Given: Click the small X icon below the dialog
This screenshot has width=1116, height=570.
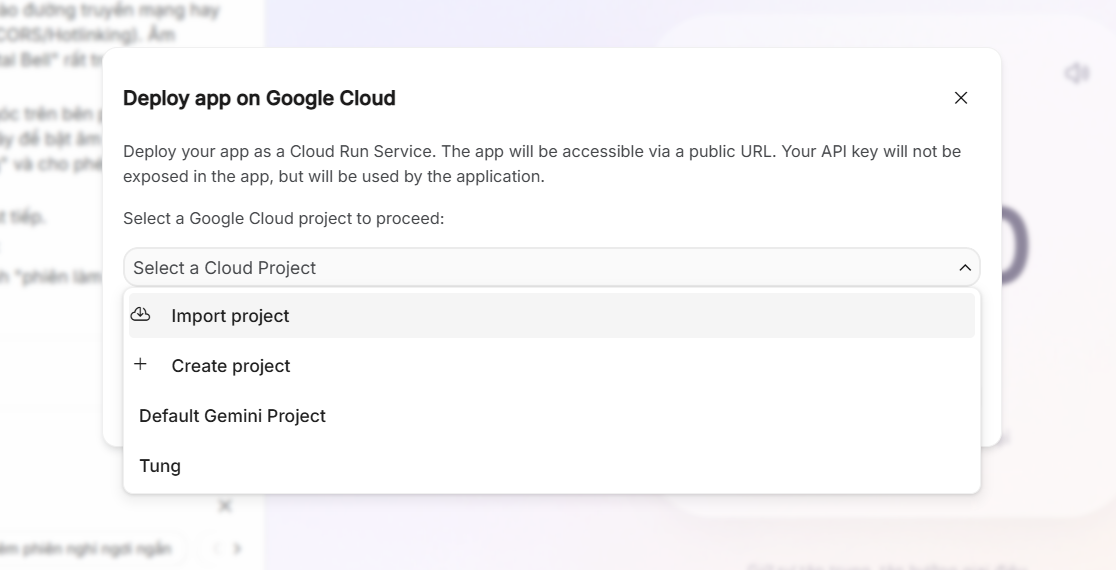Looking at the screenshot, I should click(x=225, y=506).
